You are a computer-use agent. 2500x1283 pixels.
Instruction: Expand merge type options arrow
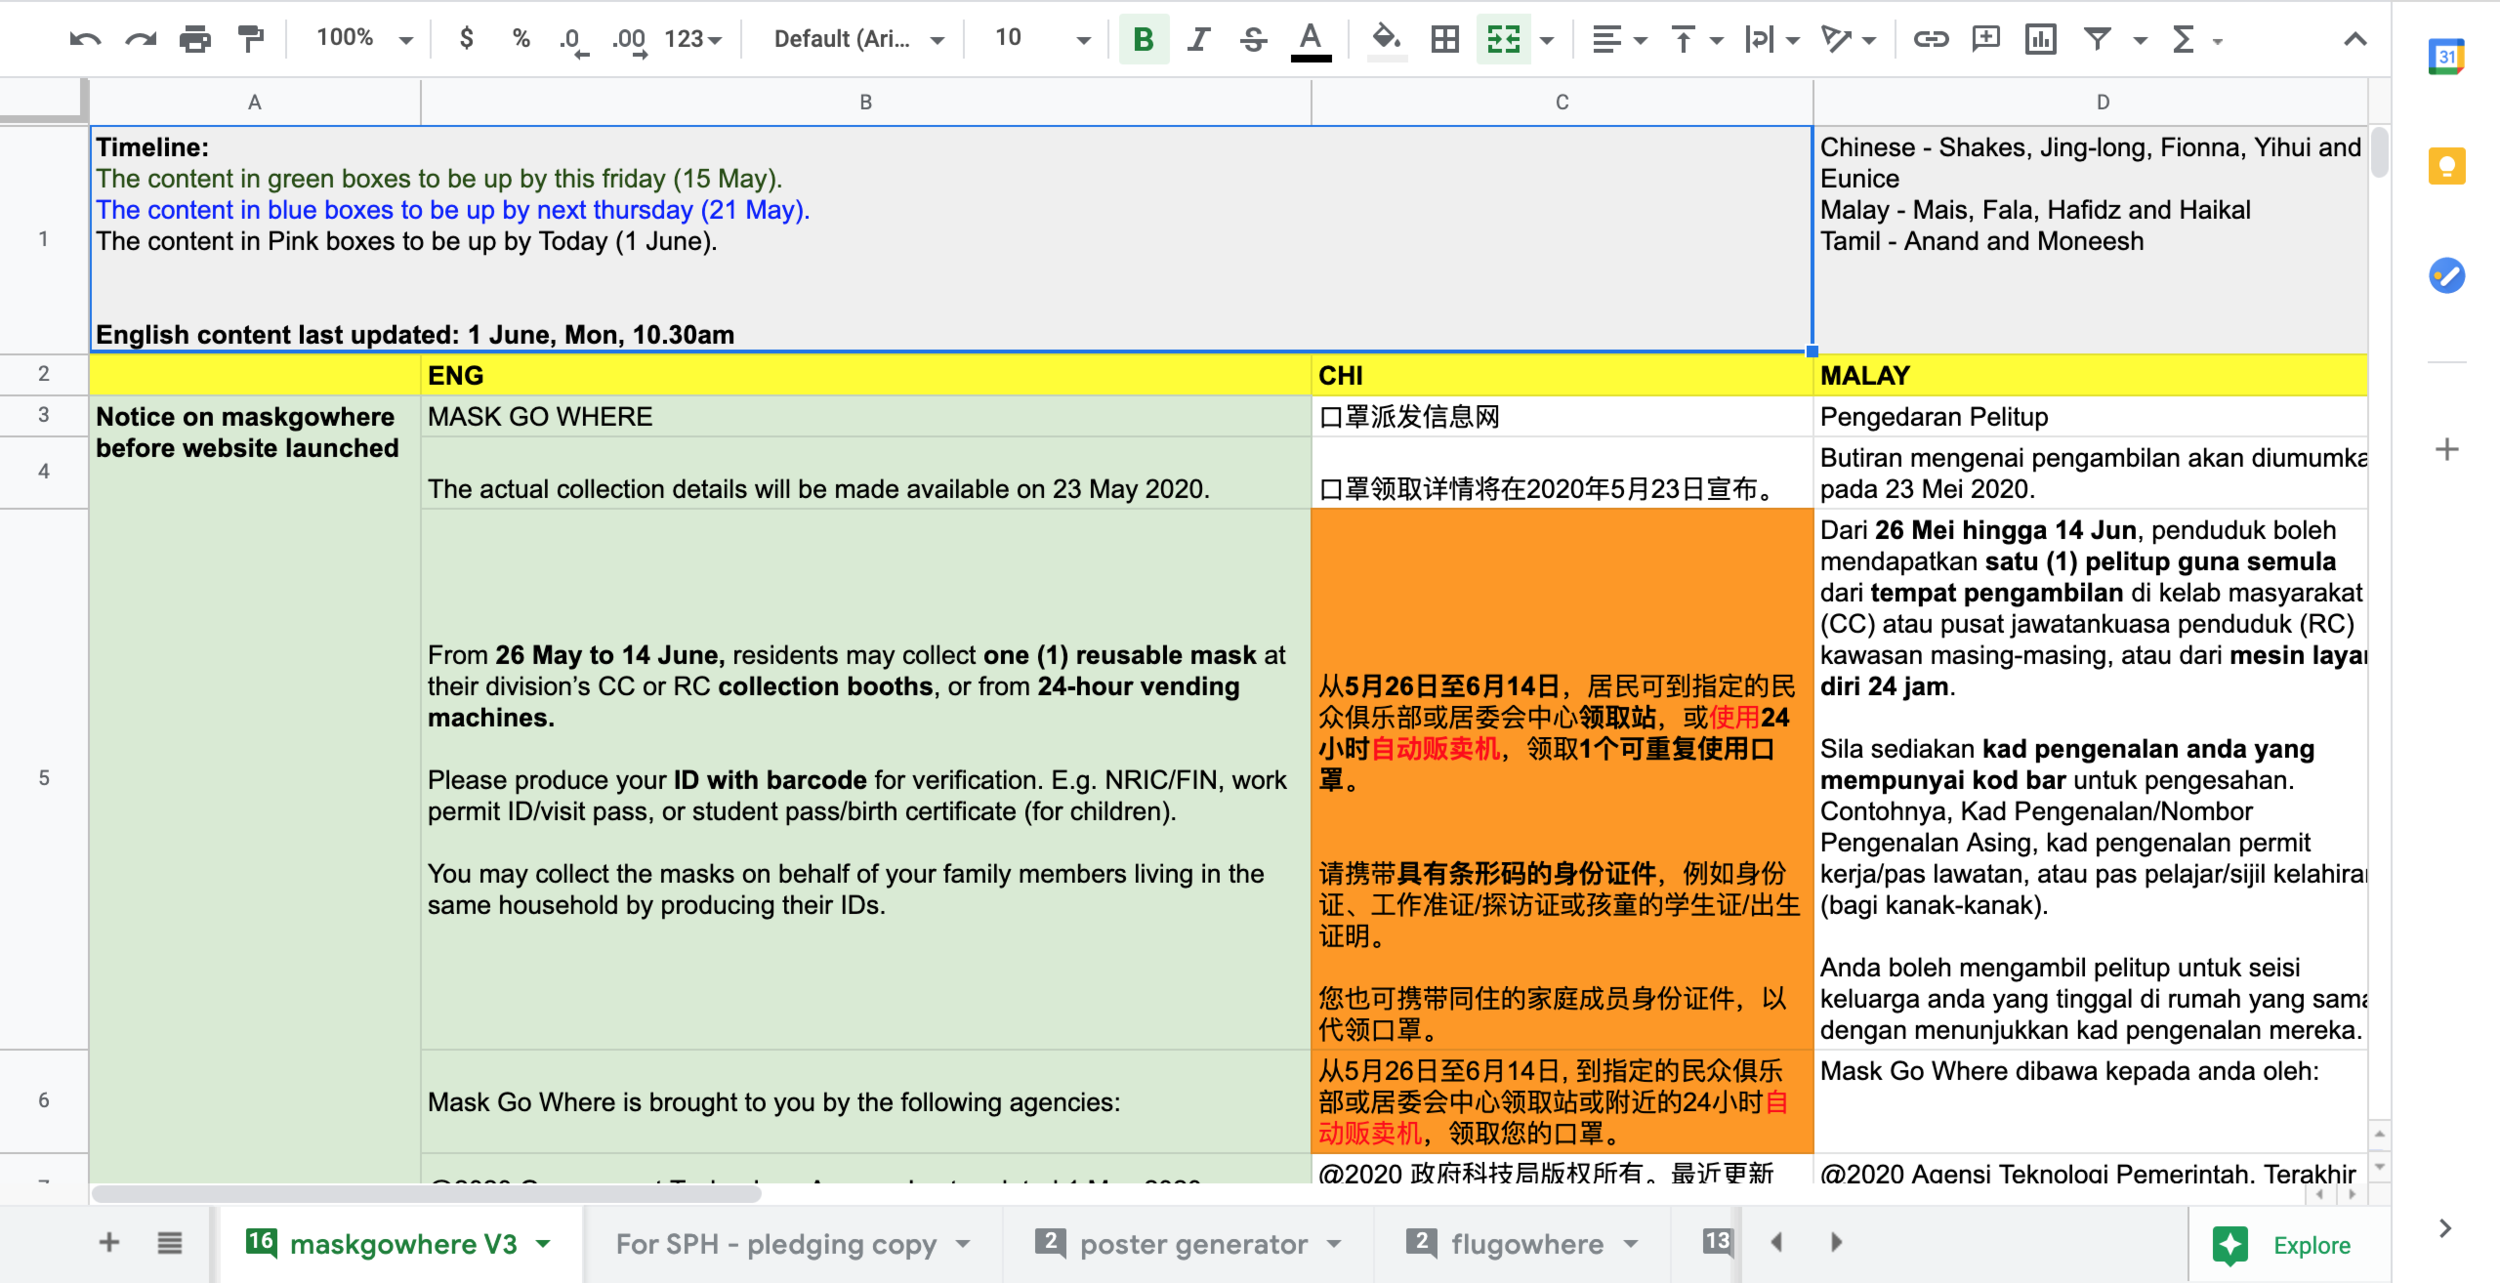click(1547, 40)
